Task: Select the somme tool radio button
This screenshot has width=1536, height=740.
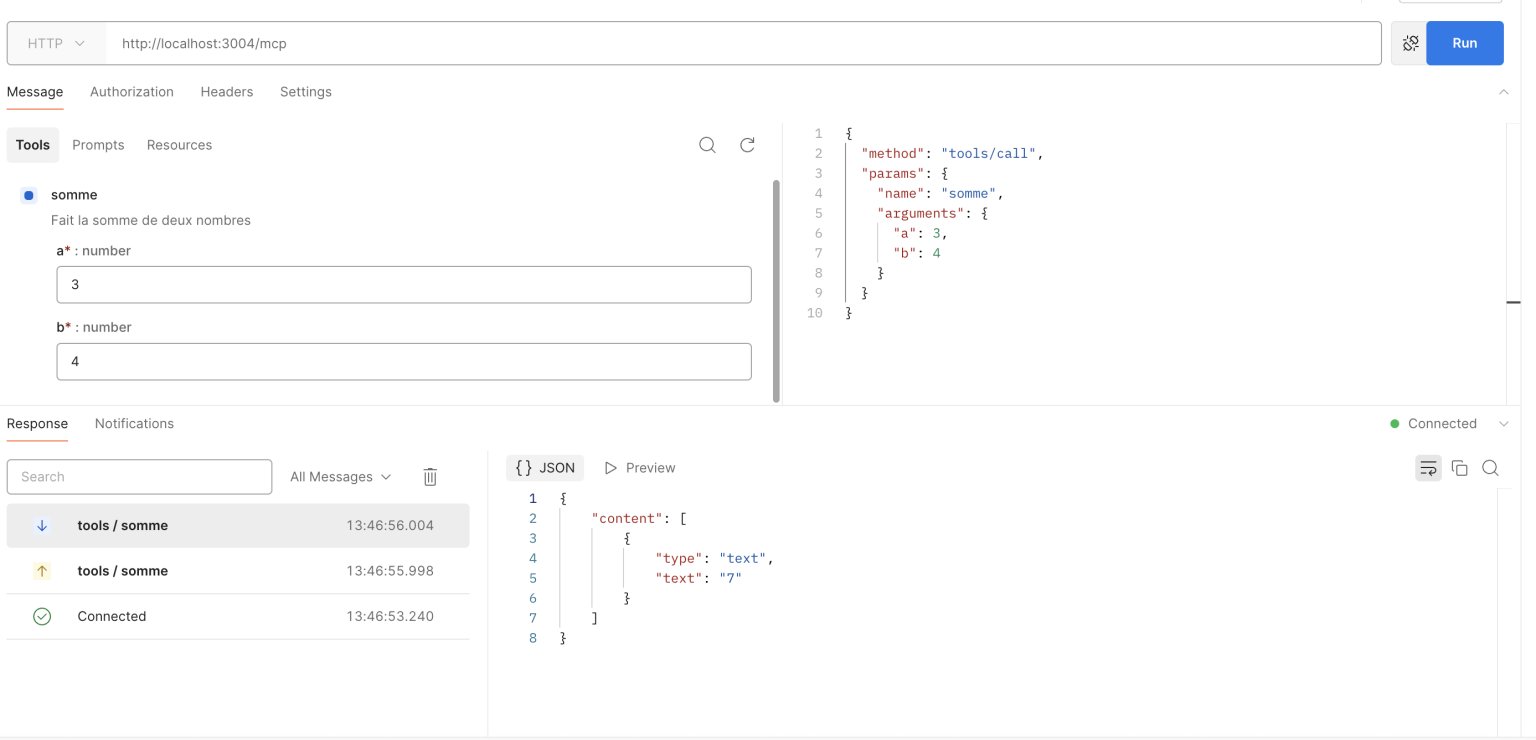Action: (x=29, y=195)
